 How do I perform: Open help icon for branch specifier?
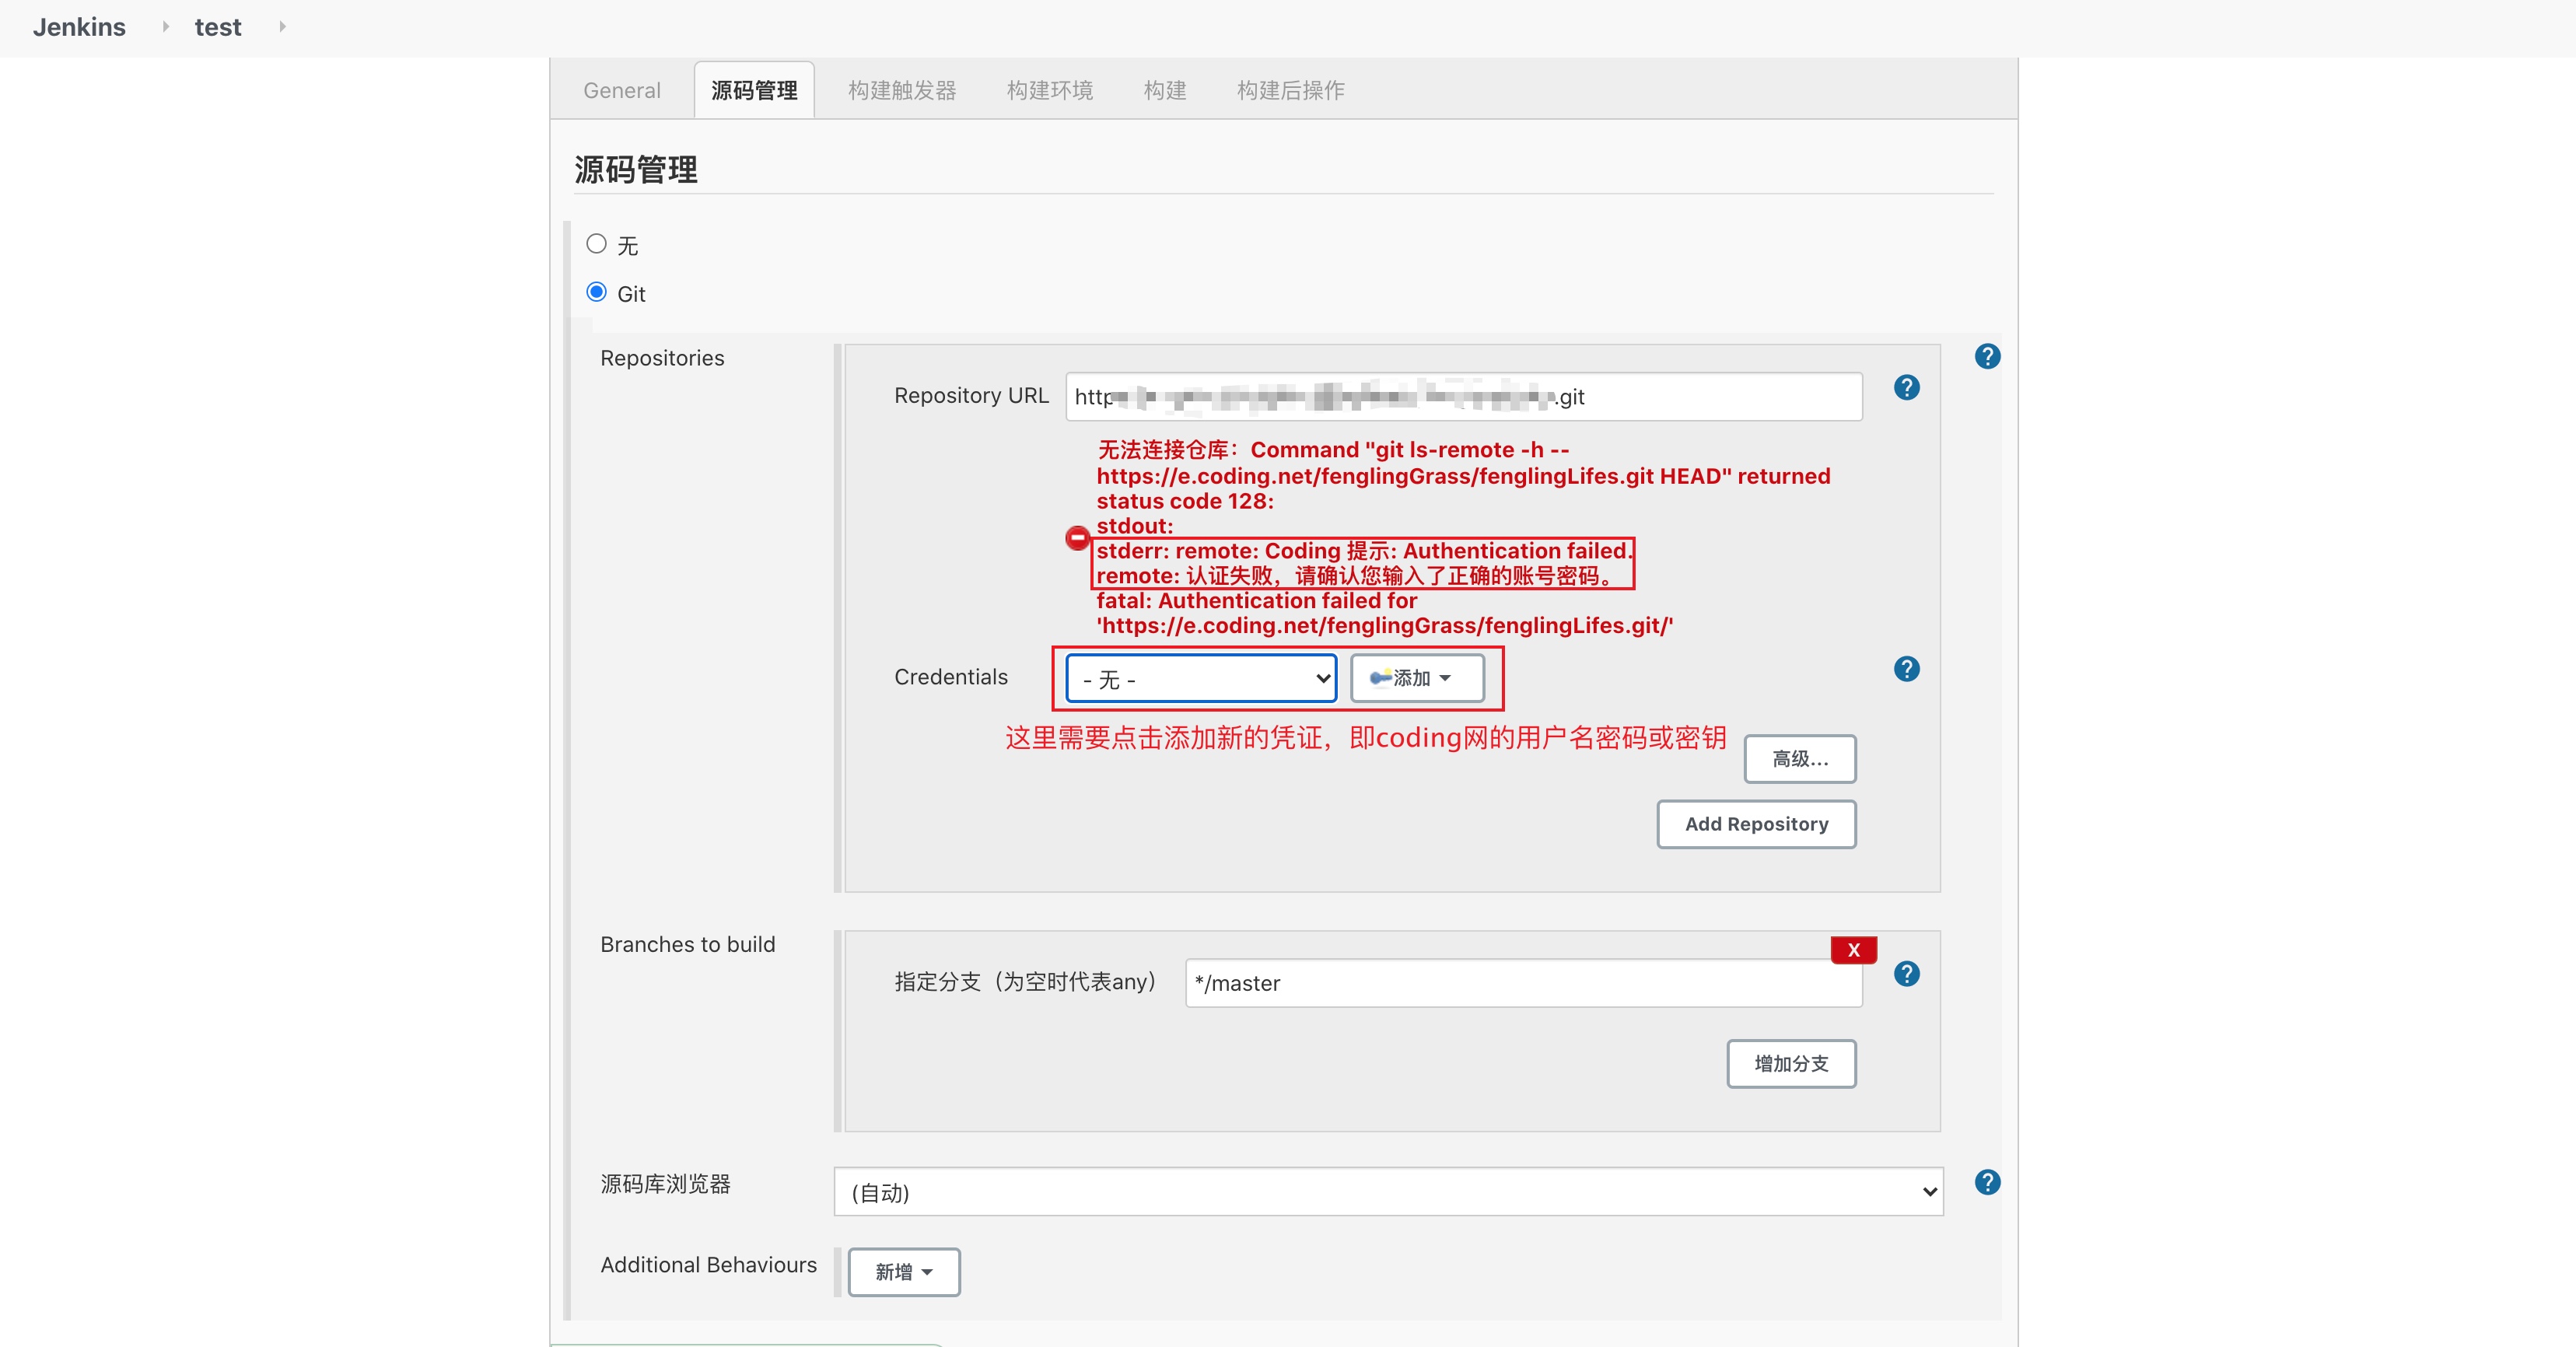[1906, 974]
